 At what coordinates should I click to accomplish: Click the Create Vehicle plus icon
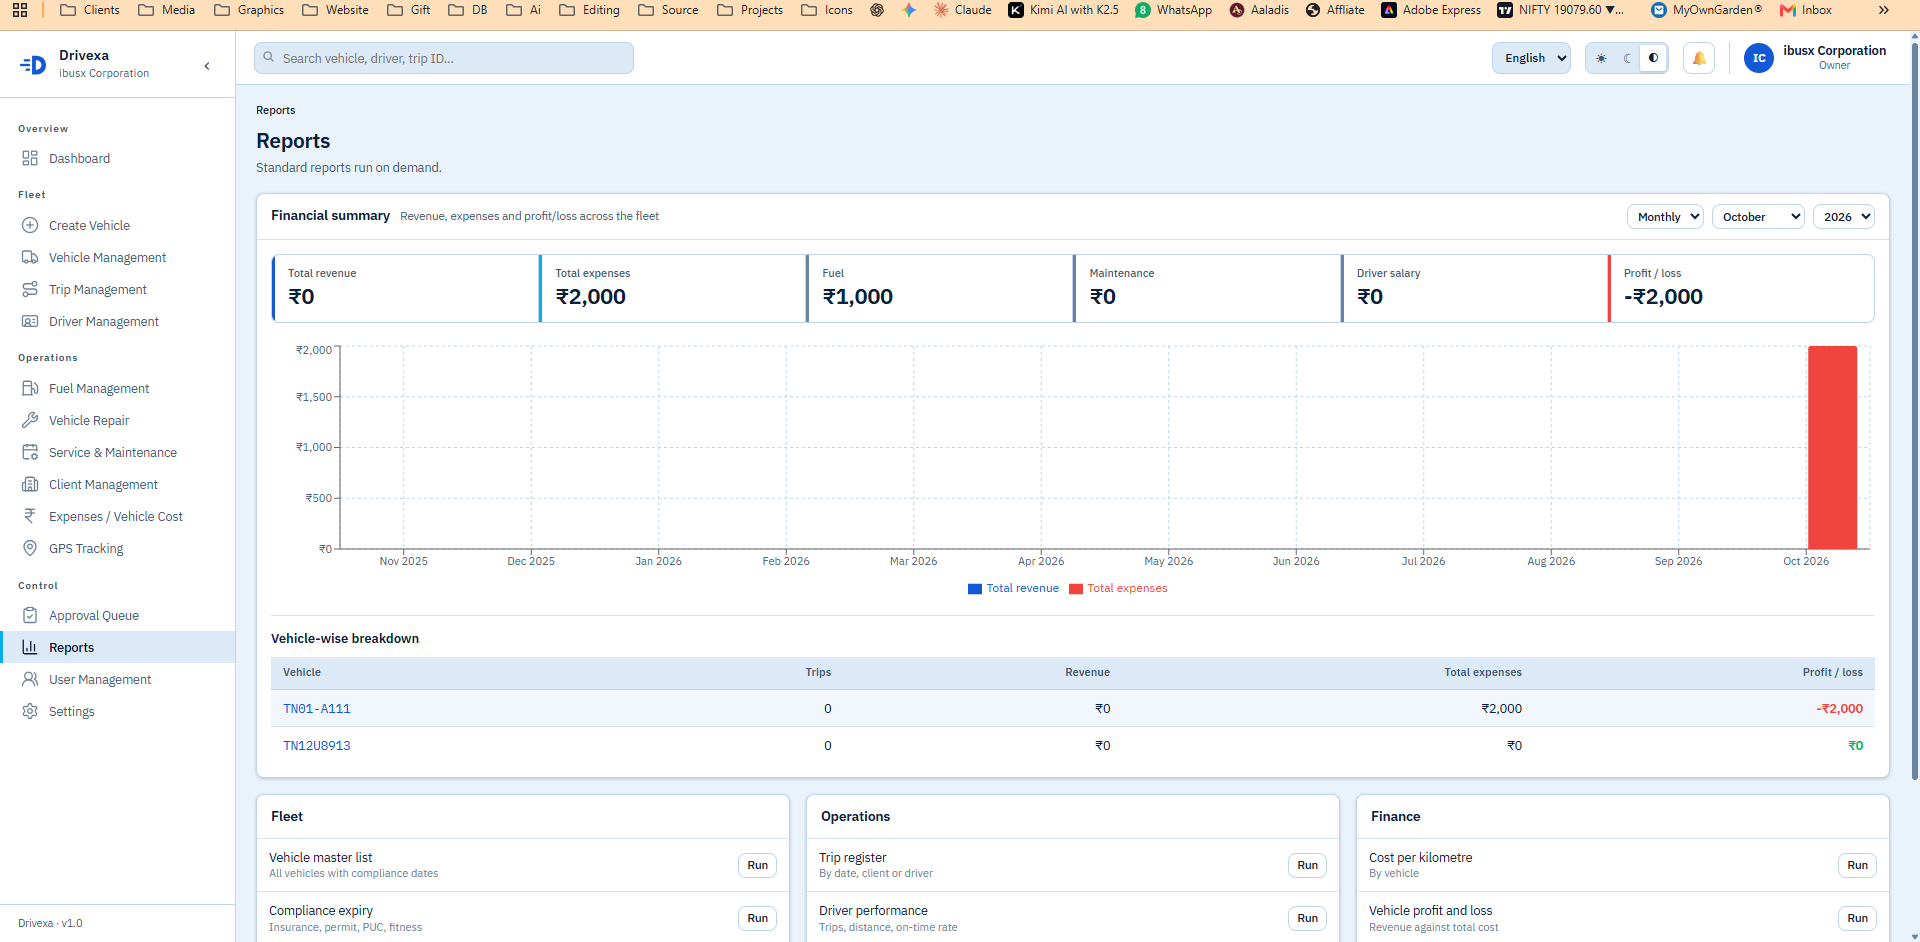pos(30,225)
